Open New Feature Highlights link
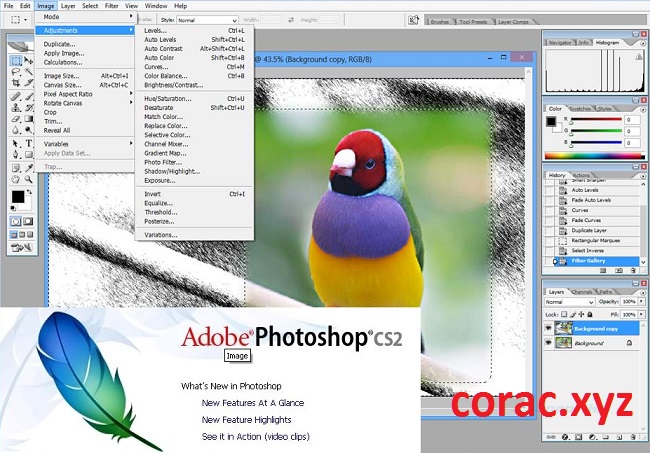This screenshot has width=650, height=453. pyautogui.click(x=247, y=420)
